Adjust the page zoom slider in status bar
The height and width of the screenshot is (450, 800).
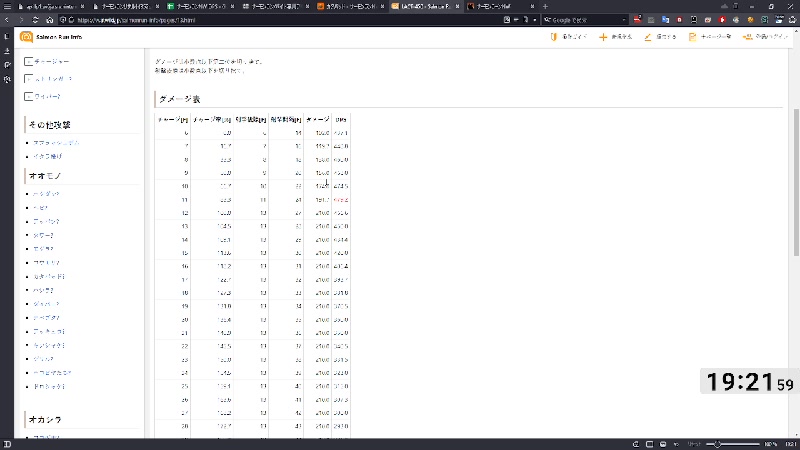point(719,443)
